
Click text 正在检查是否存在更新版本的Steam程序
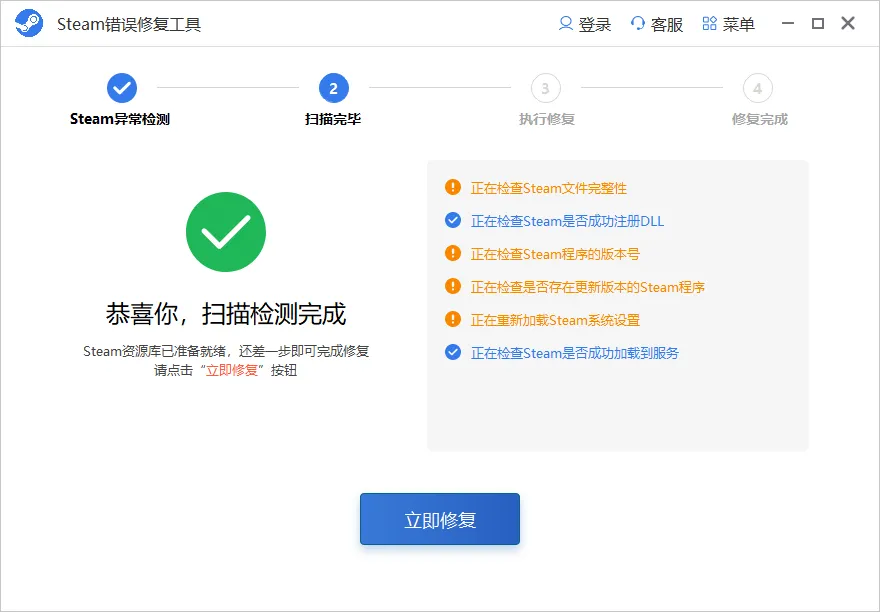pyautogui.click(x=588, y=287)
